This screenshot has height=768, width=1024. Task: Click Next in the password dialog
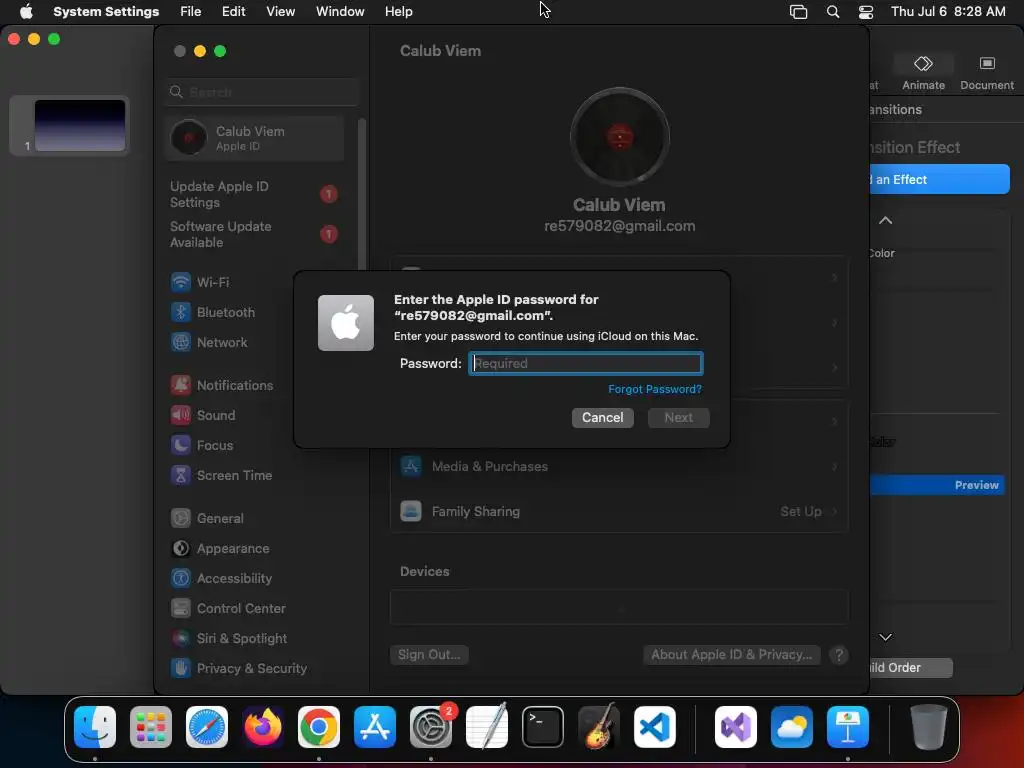(x=679, y=418)
